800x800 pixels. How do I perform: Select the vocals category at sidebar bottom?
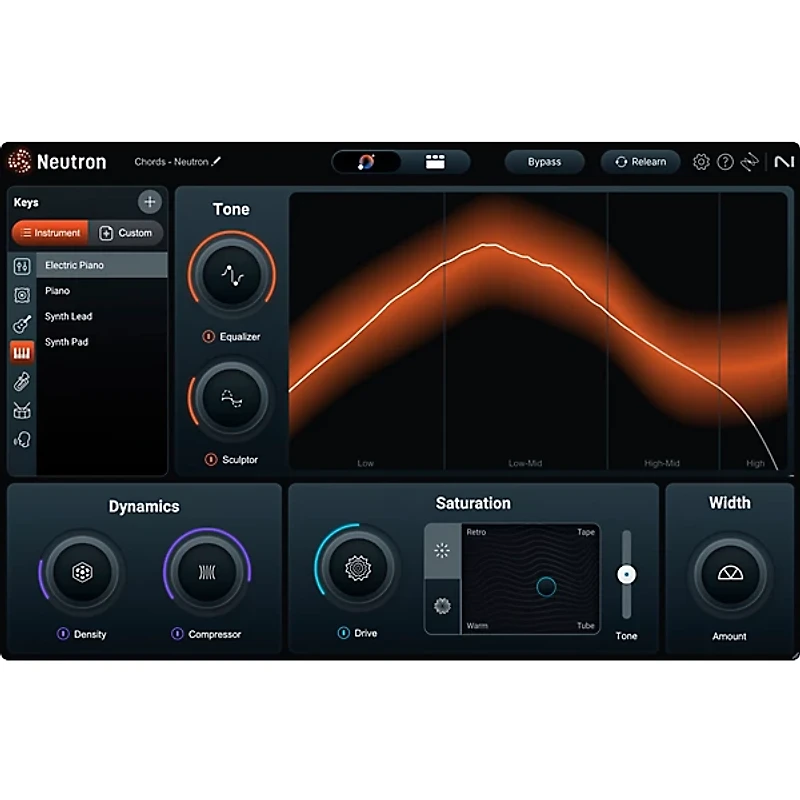pos(22,440)
